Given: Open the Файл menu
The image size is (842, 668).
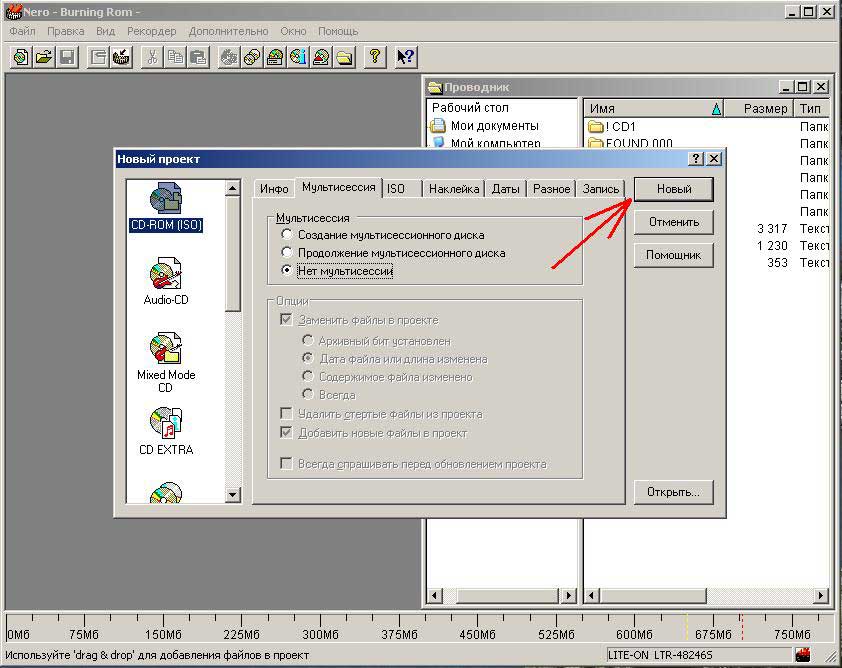Looking at the screenshot, I should tap(23, 31).
